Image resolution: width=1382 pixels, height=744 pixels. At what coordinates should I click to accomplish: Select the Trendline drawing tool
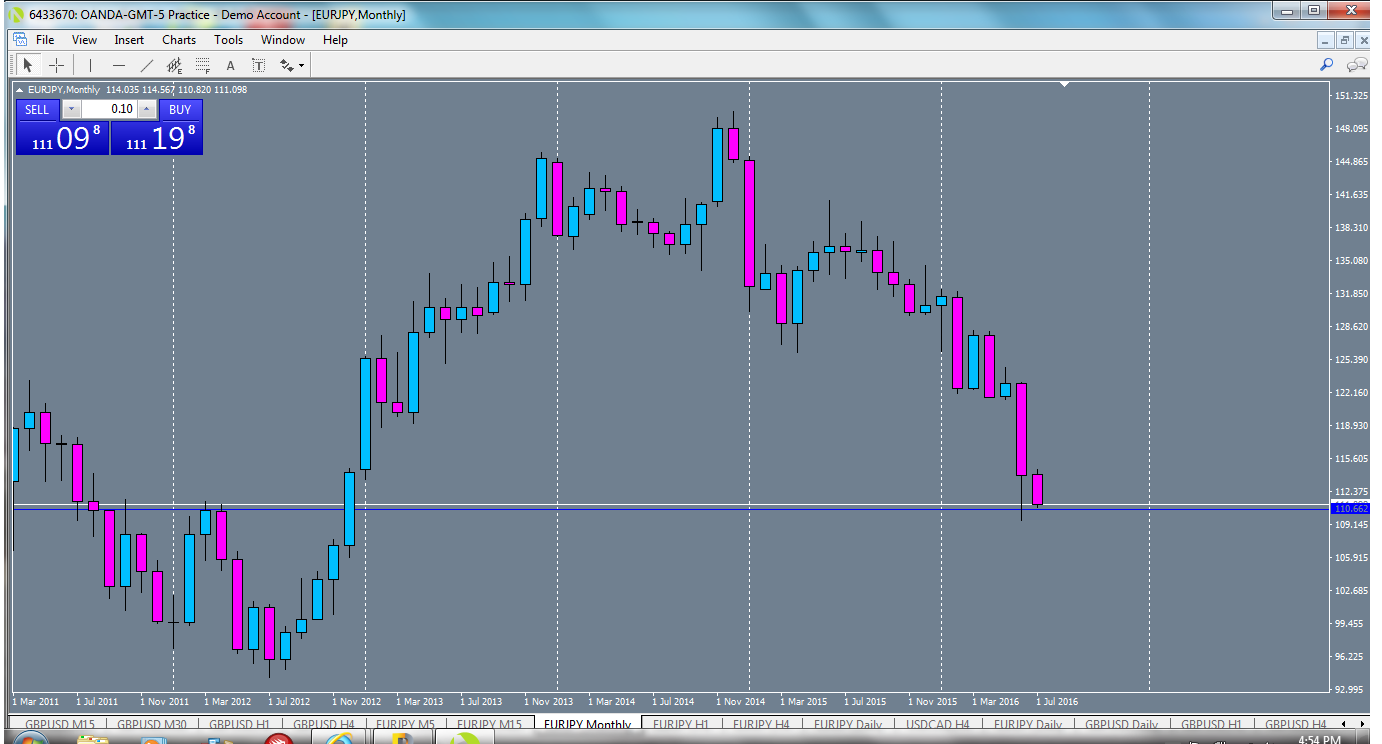pyautogui.click(x=146, y=64)
